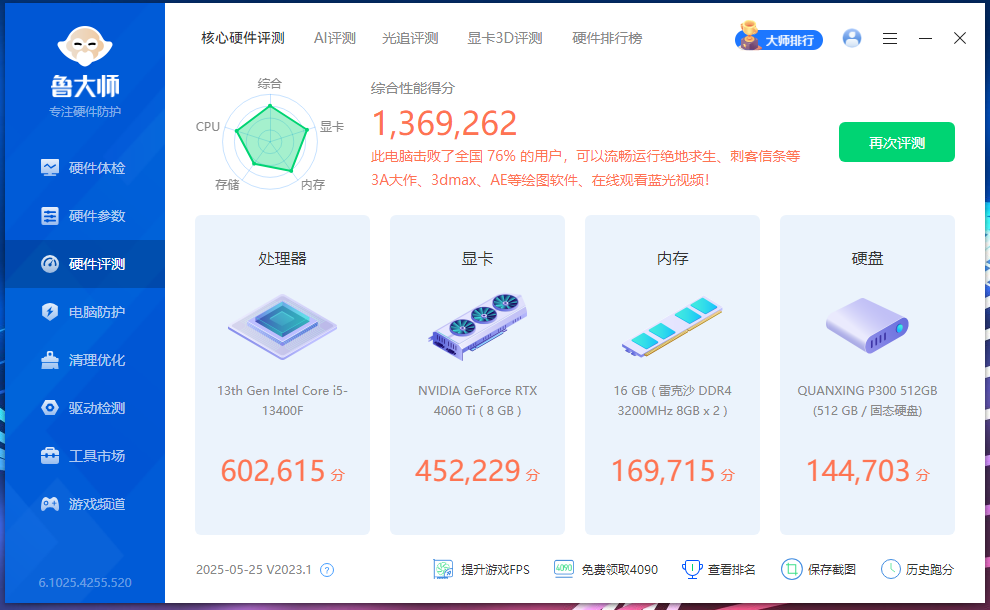Click the total score 1,369,262
Viewport: 990px width, 610px height.
pyautogui.click(x=444, y=123)
